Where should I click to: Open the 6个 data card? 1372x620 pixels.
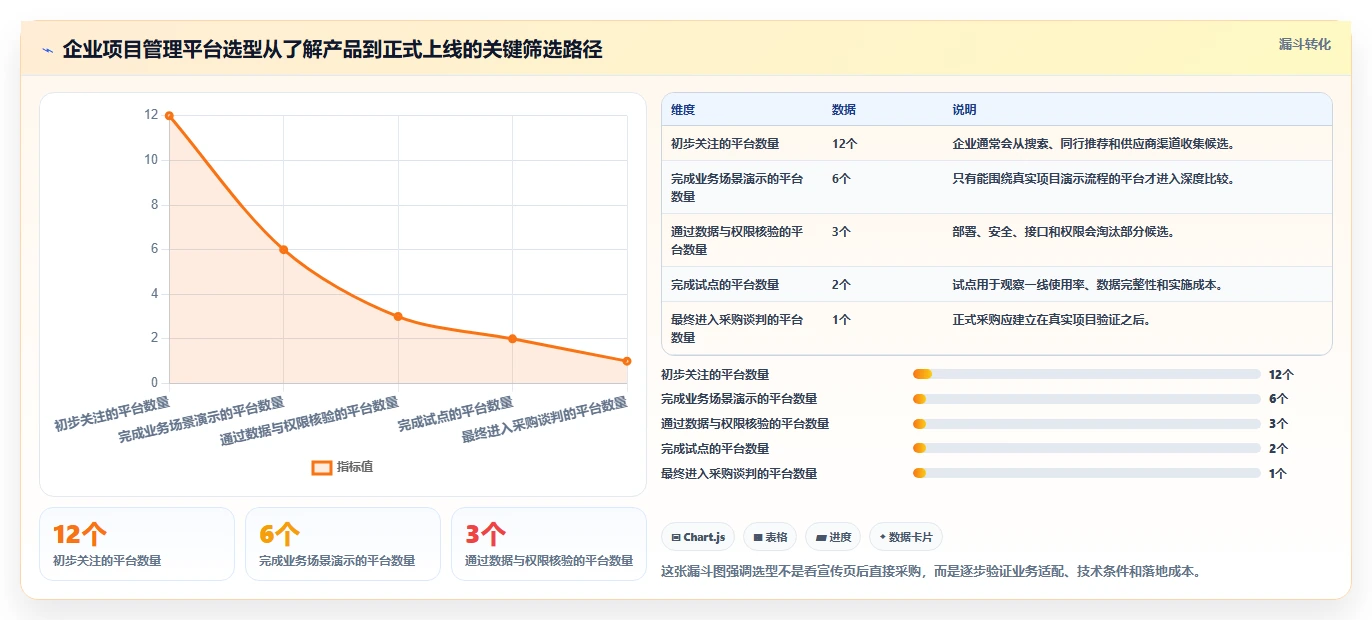click(343, 544)
